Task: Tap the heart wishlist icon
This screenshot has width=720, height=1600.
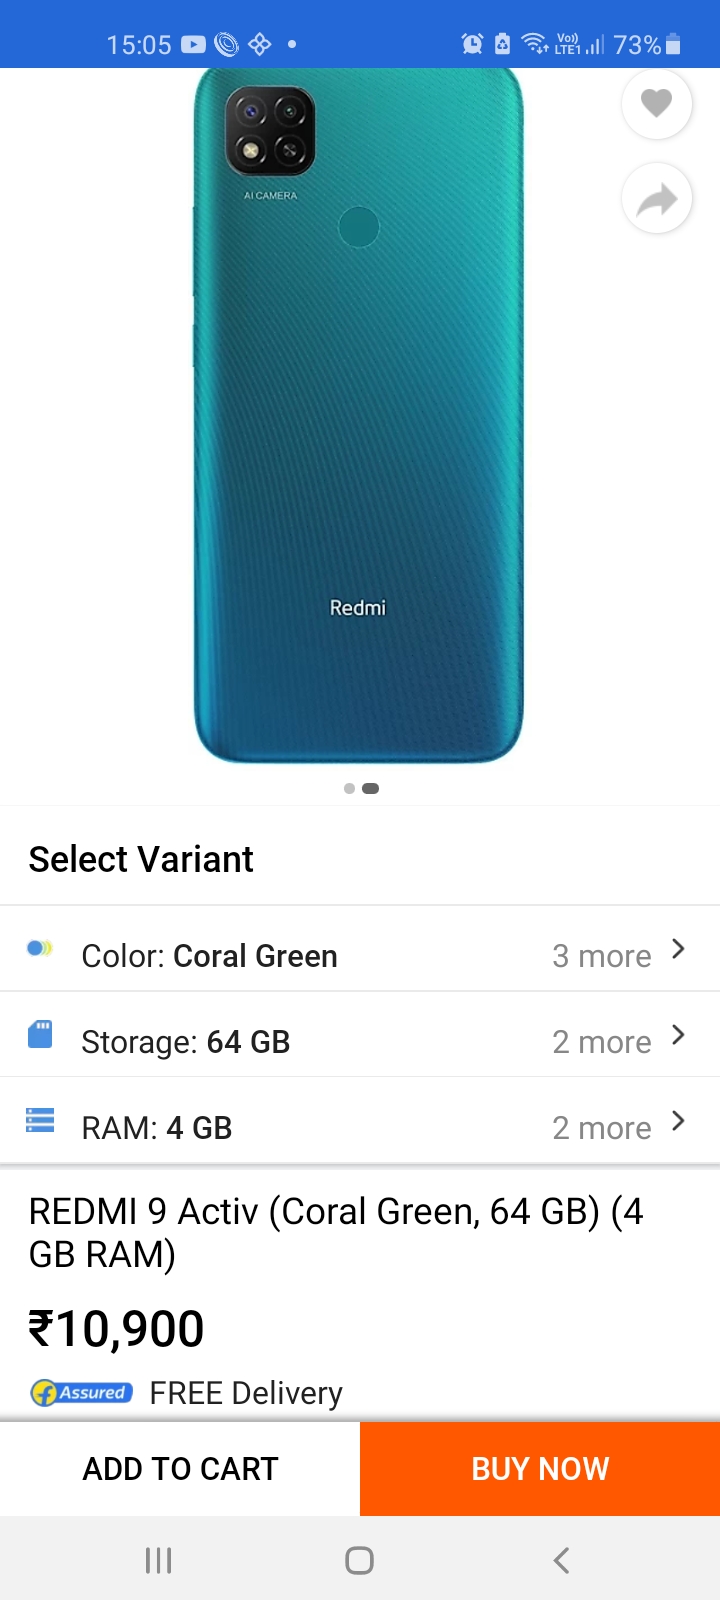Action: (656, 103)
